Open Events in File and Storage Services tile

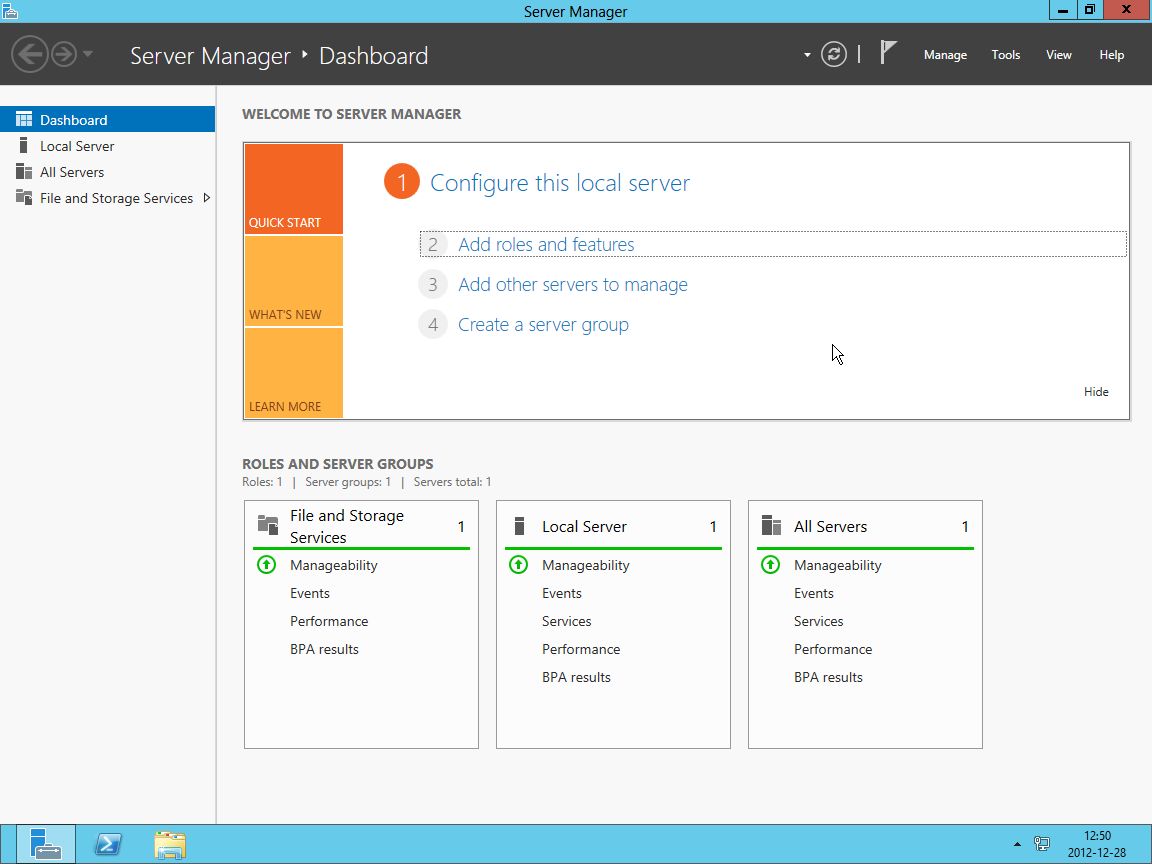tap(309, 593)
